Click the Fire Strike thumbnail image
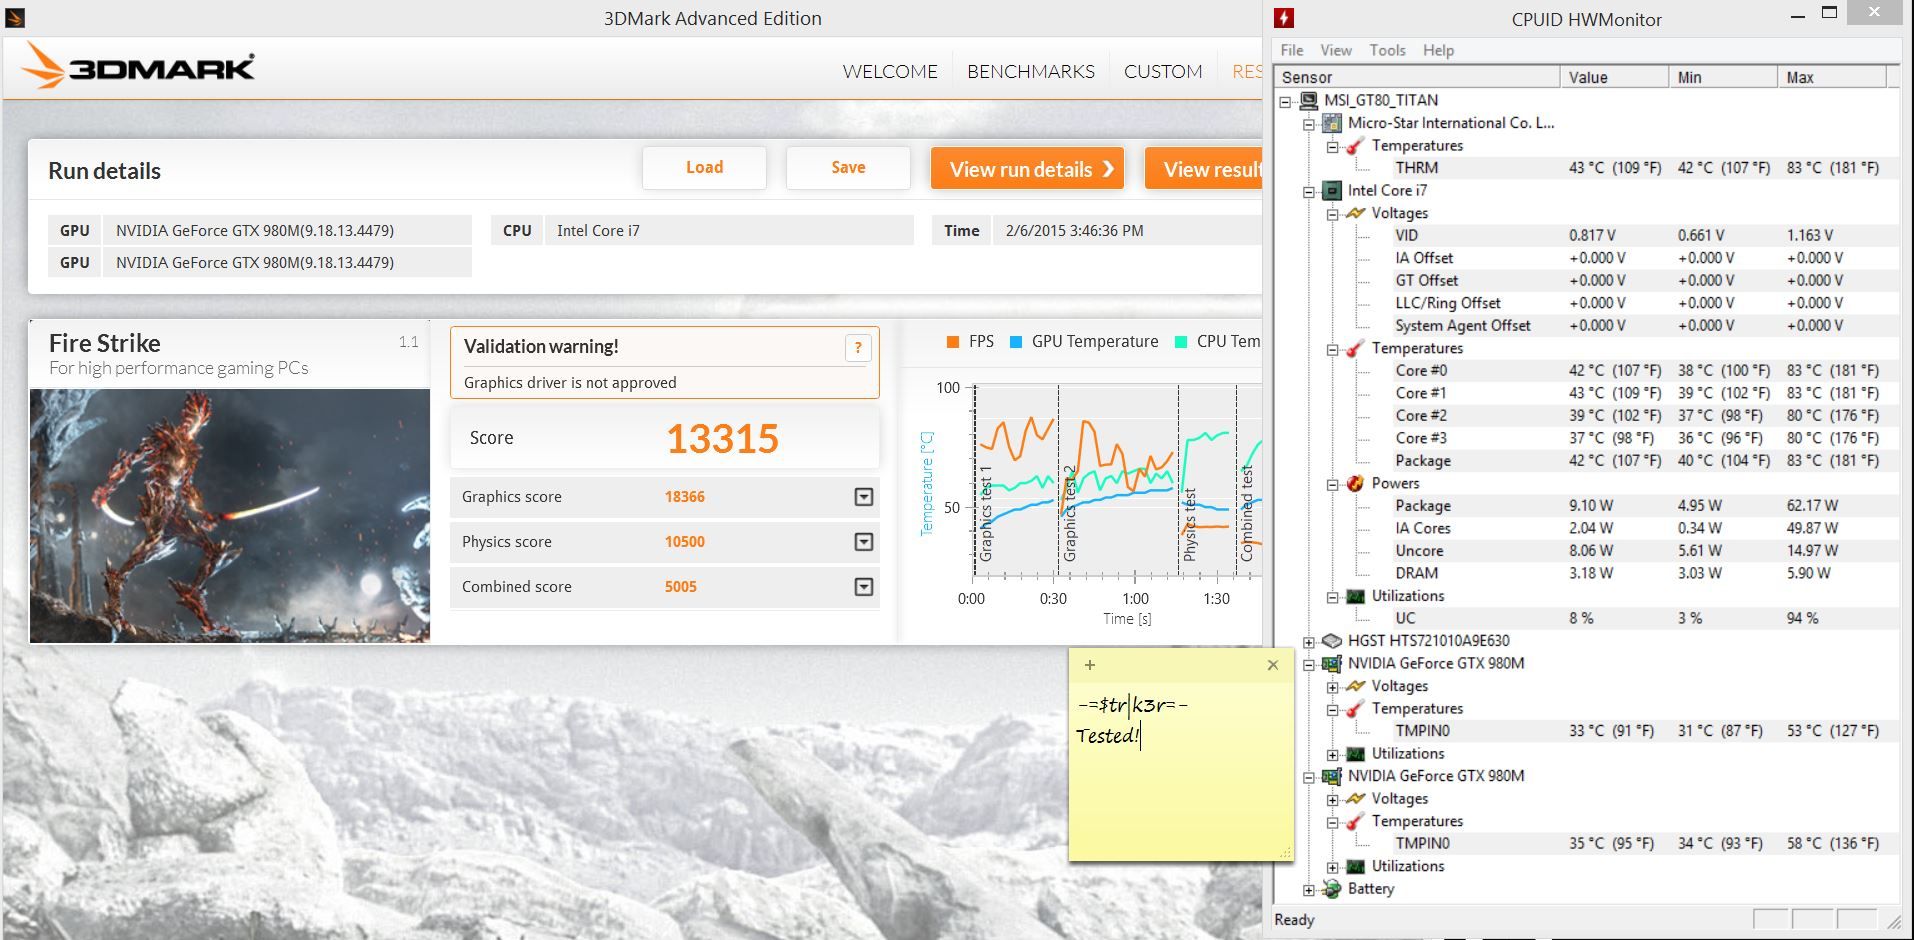 pos(230,516)
